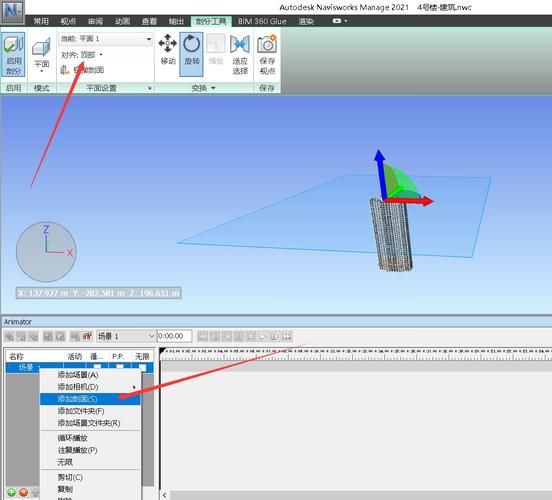This screenshot has width=552, height=500.
Task: Expand the 平面设置 panel launcher arrow
Action: click(150, 88)
